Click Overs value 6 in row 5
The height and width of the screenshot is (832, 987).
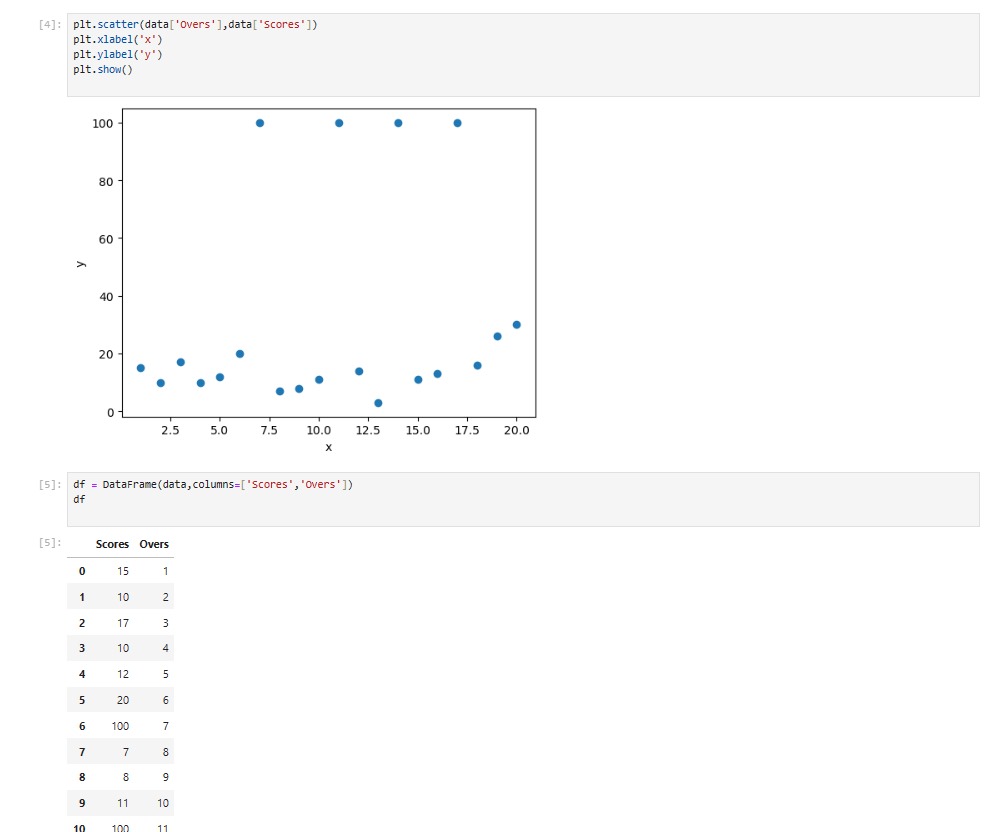click(166, 700)
